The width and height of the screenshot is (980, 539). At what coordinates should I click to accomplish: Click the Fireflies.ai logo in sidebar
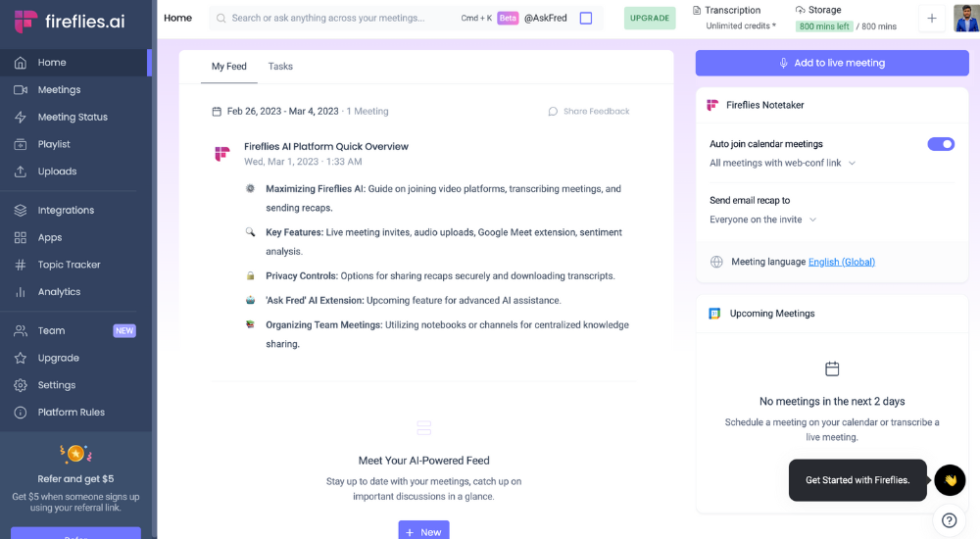[70, 21]
